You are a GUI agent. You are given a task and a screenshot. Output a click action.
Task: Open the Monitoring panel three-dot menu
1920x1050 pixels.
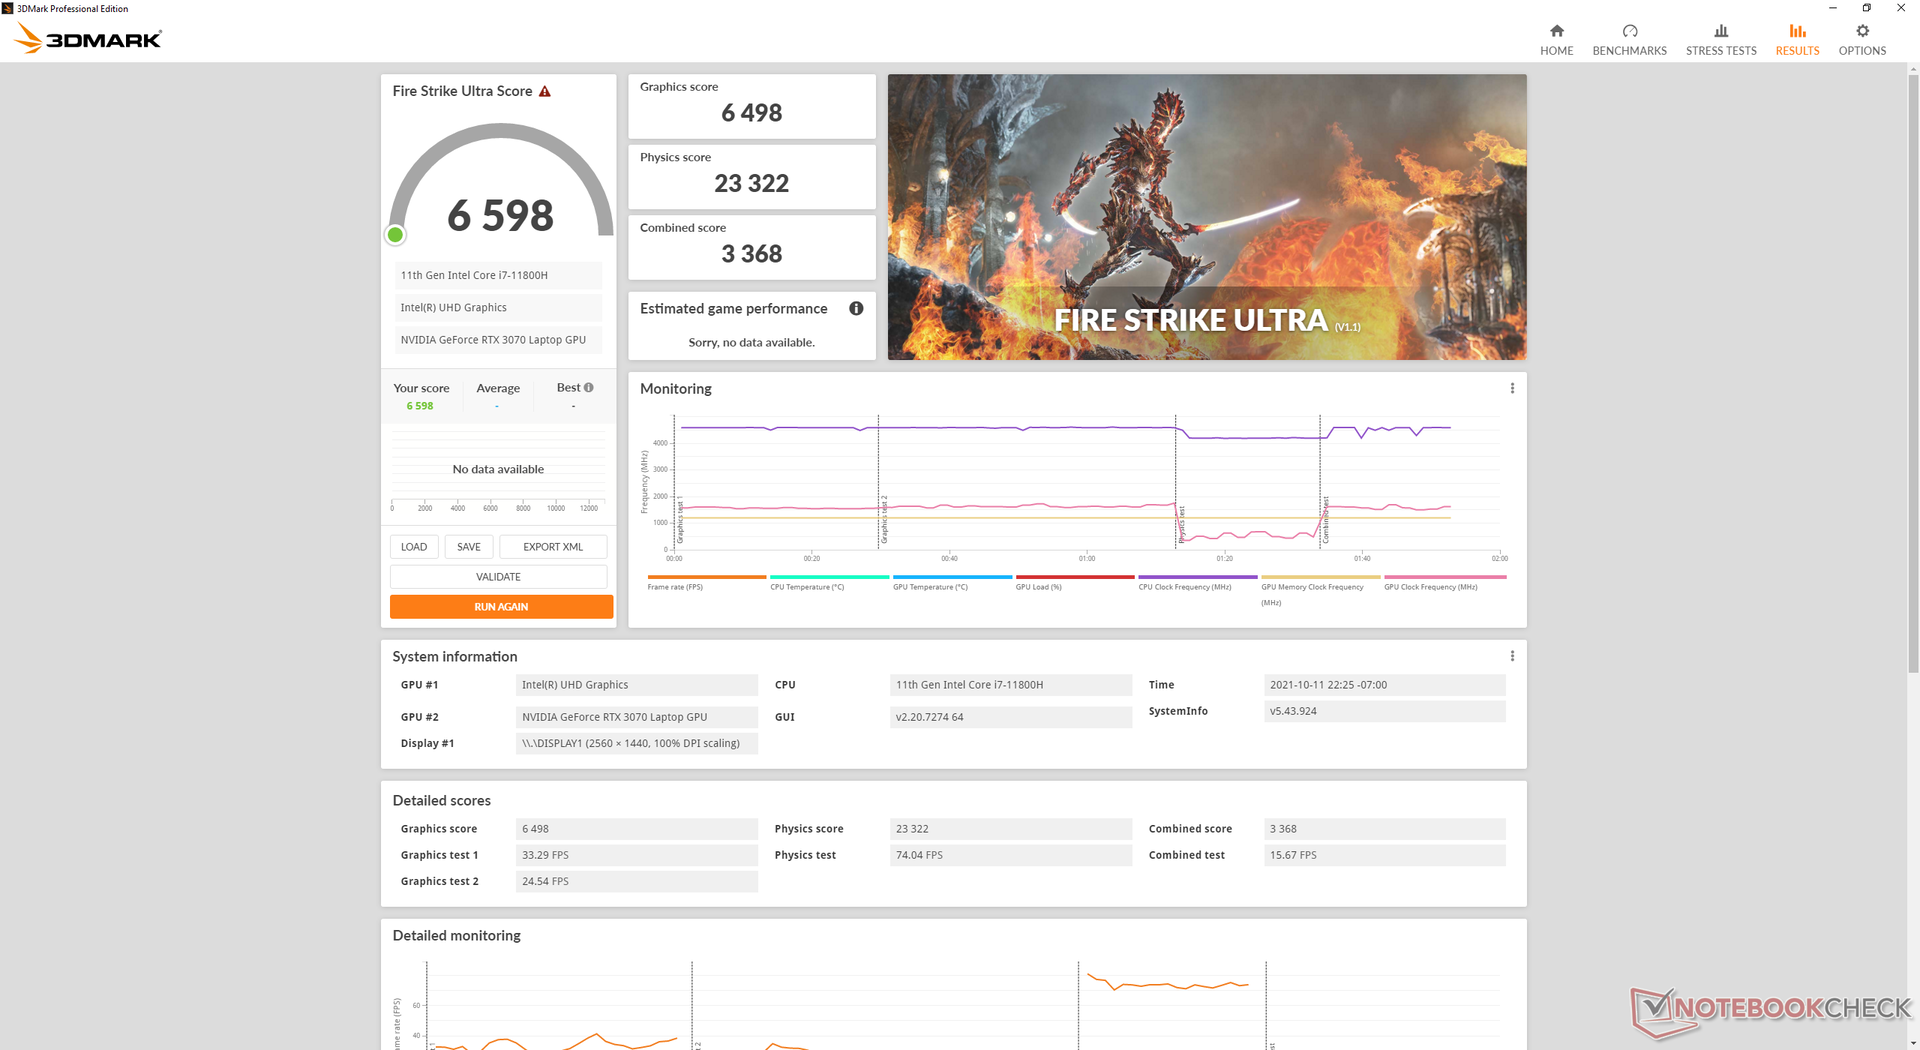click(1512, 388)
